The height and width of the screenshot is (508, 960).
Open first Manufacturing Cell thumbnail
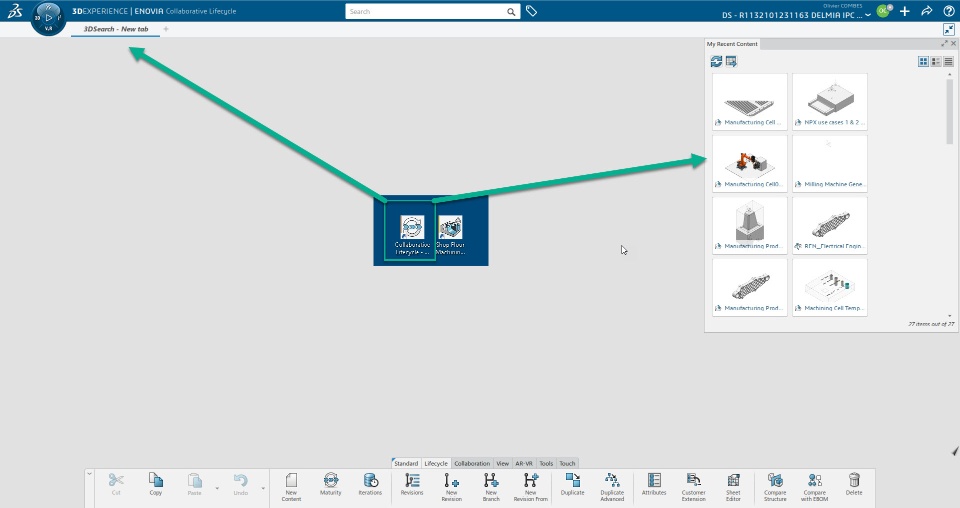(x=750, y=102)
